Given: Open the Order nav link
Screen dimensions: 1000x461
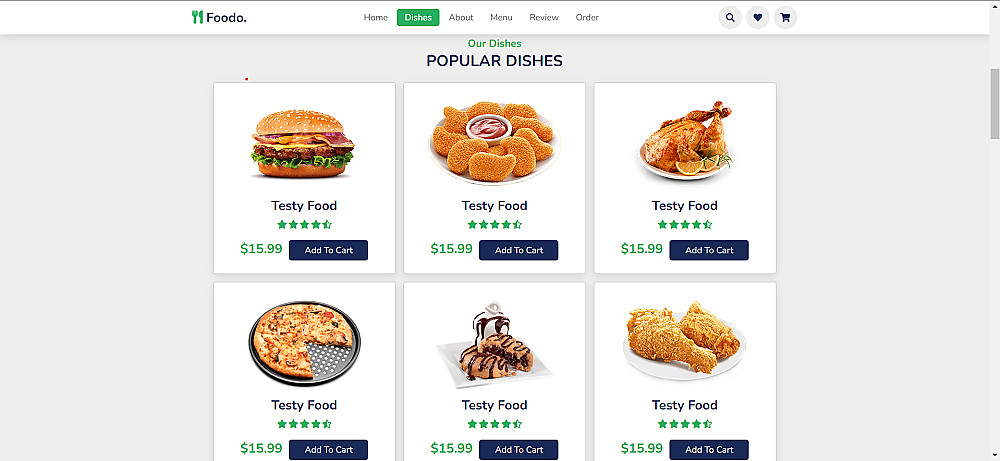Looking at the screenshot, I should pos(587,17).
